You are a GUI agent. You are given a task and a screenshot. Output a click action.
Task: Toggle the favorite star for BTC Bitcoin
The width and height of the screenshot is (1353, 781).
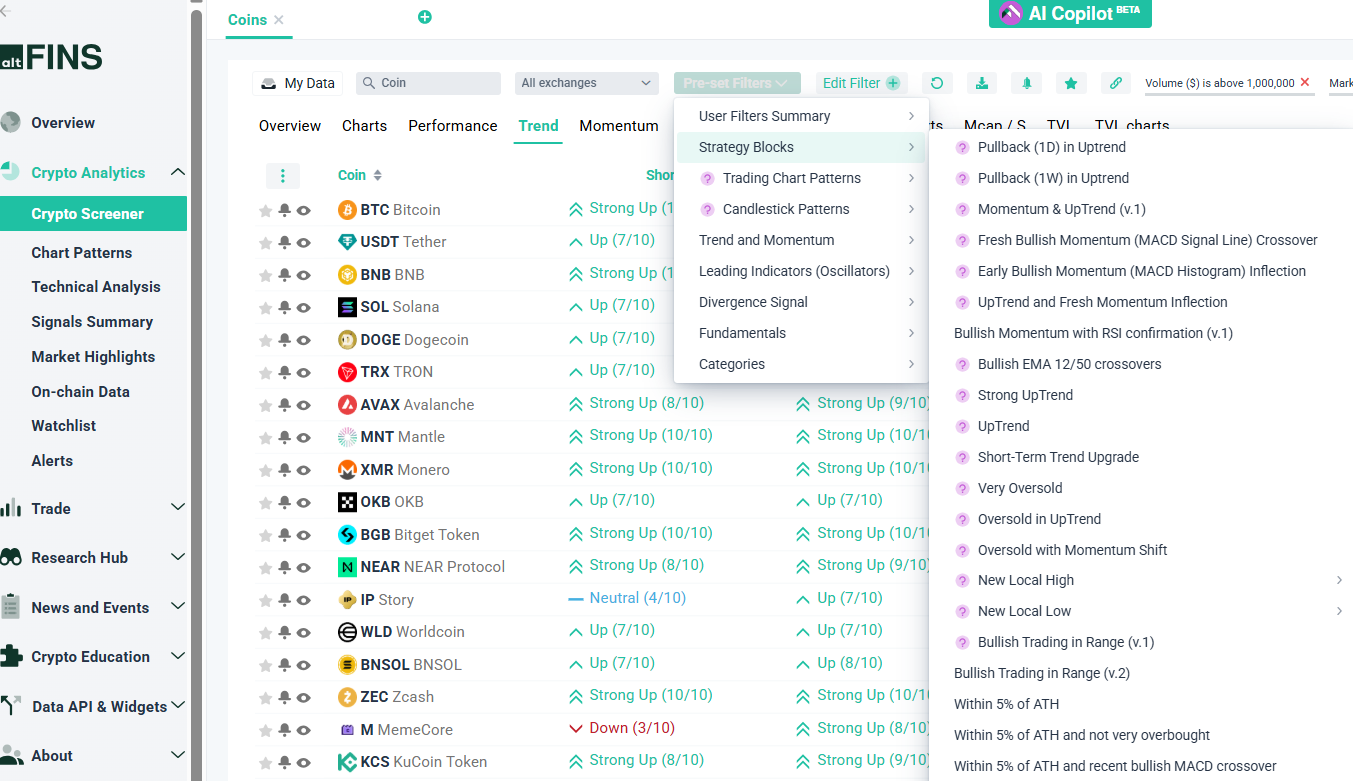tap(265, 210)
